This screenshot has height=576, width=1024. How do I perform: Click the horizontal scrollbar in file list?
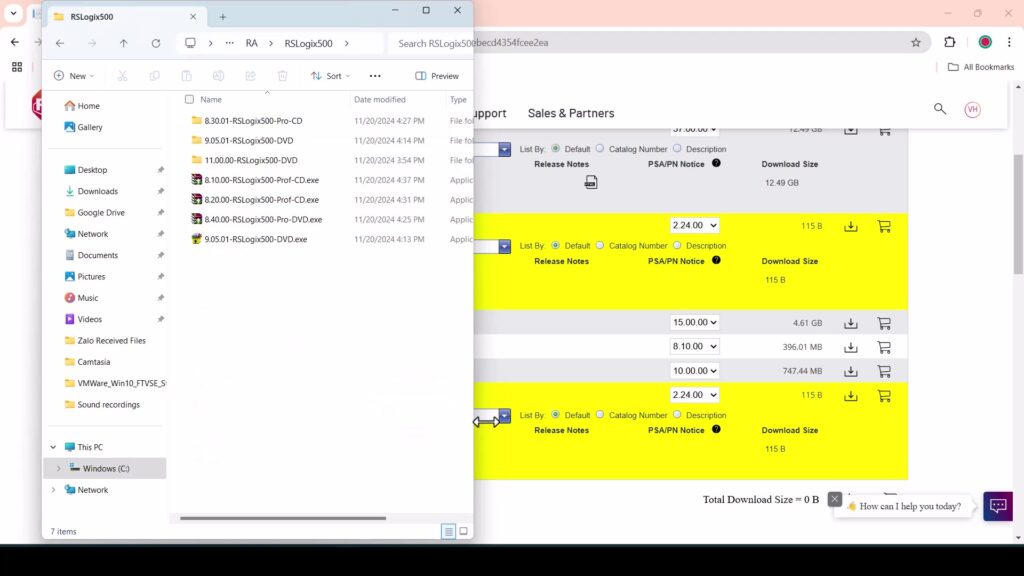pos(282,518)
